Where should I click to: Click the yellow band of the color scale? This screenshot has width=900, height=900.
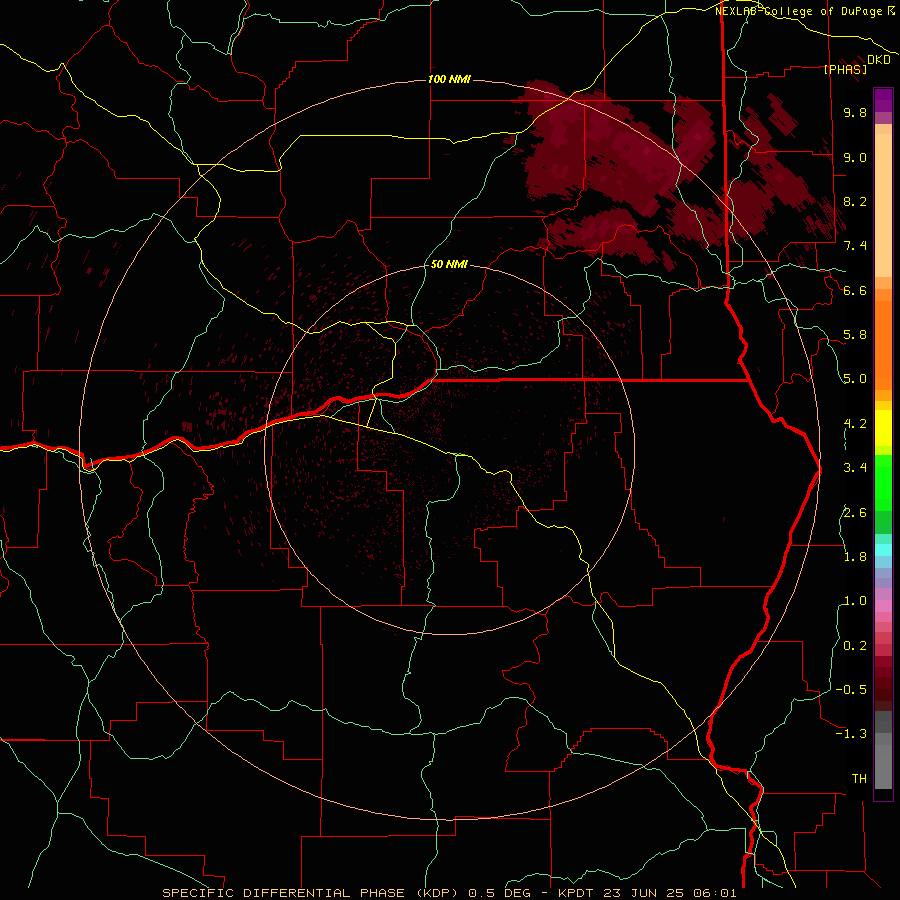point(883,428)
